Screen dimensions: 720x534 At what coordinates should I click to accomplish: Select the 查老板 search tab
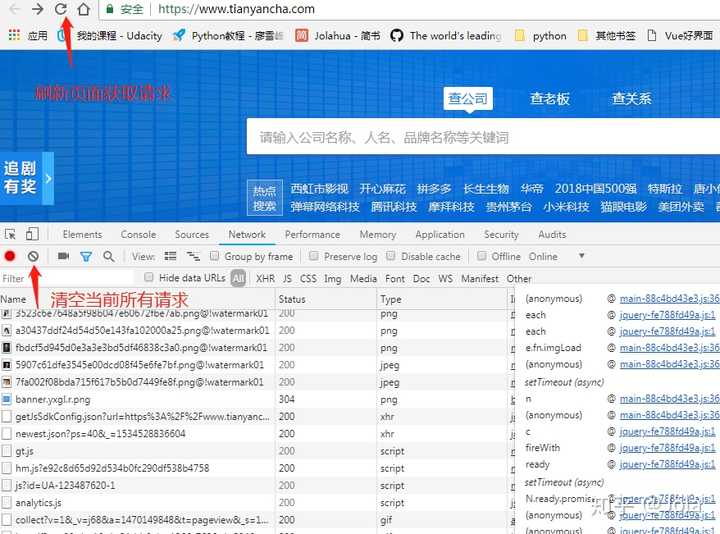coord(550,98)
